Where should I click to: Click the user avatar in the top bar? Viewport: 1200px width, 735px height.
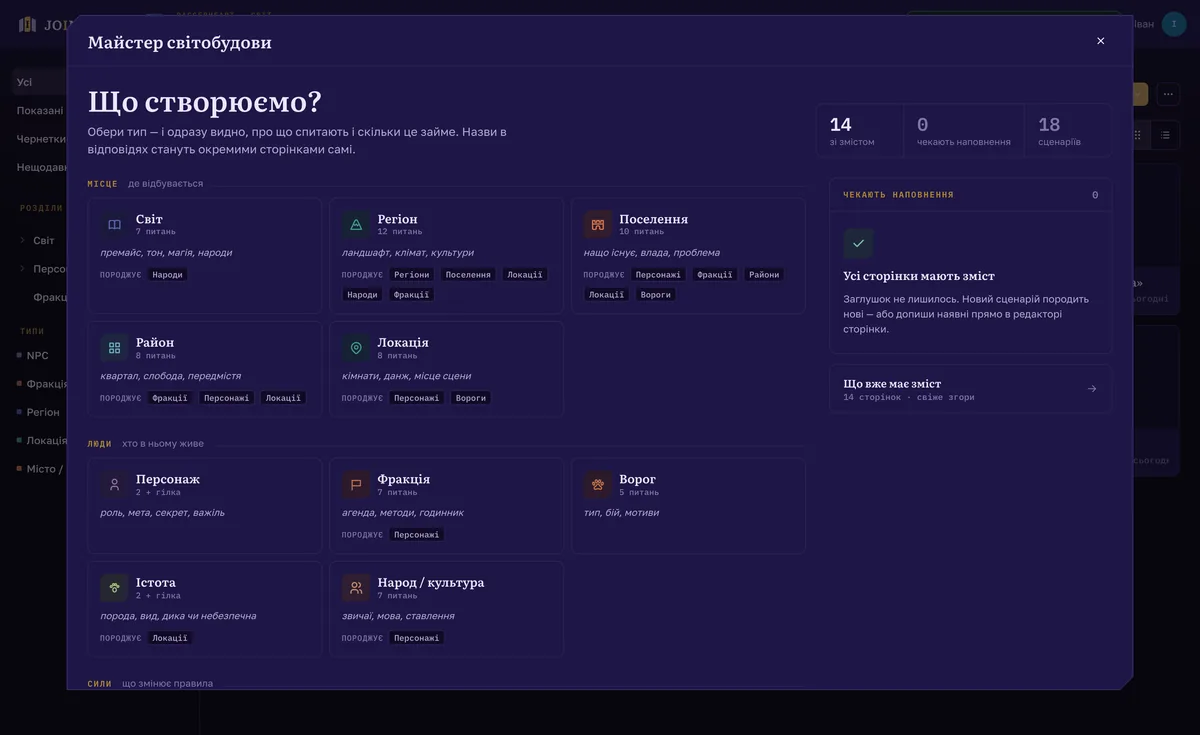[x=1174, y=24]
